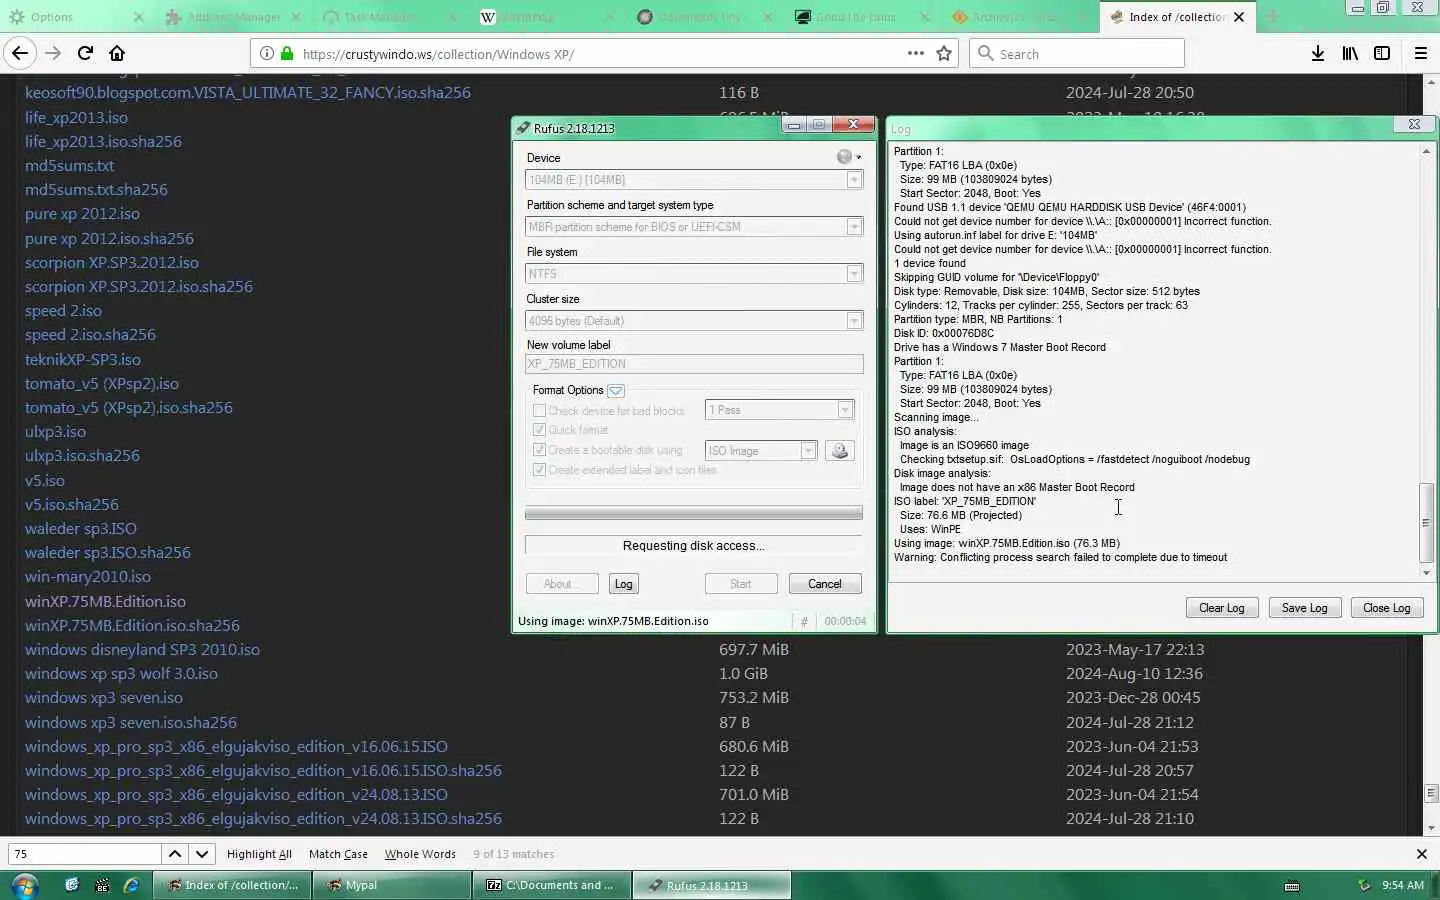Viewport: 1440px width, 900px height.
Task: Close the find bar
Action: (1421, 854)
